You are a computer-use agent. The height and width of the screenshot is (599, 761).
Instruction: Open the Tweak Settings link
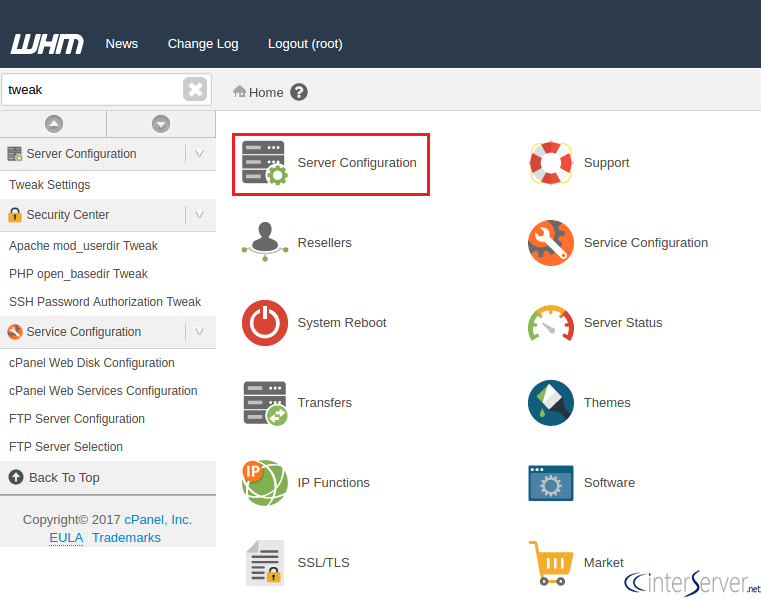50,185
